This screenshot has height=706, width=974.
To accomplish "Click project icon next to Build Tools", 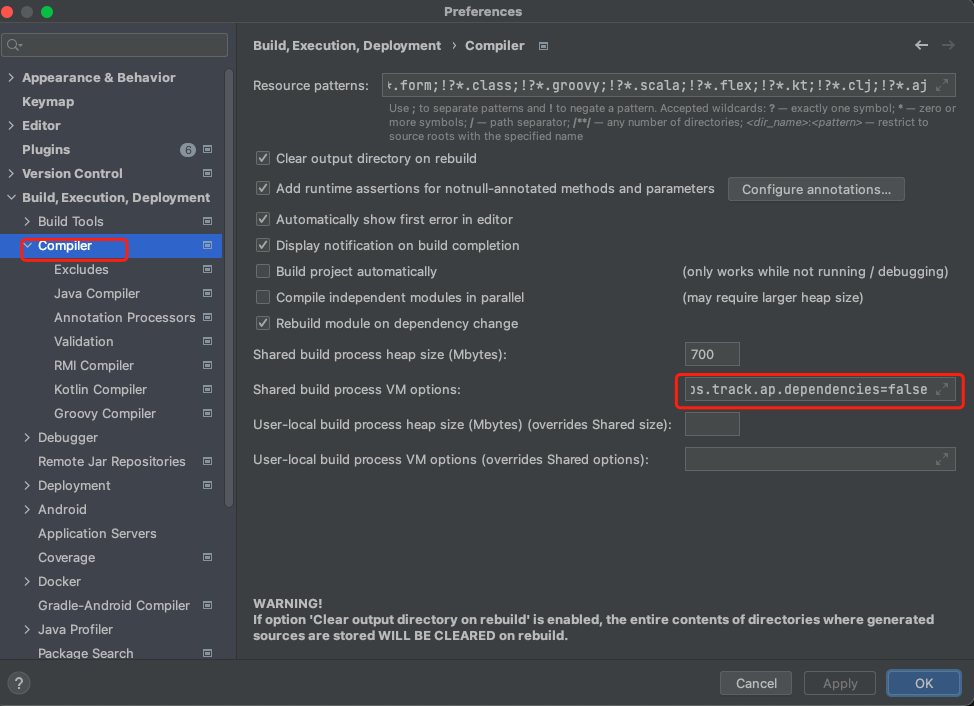I will [207, 221].
